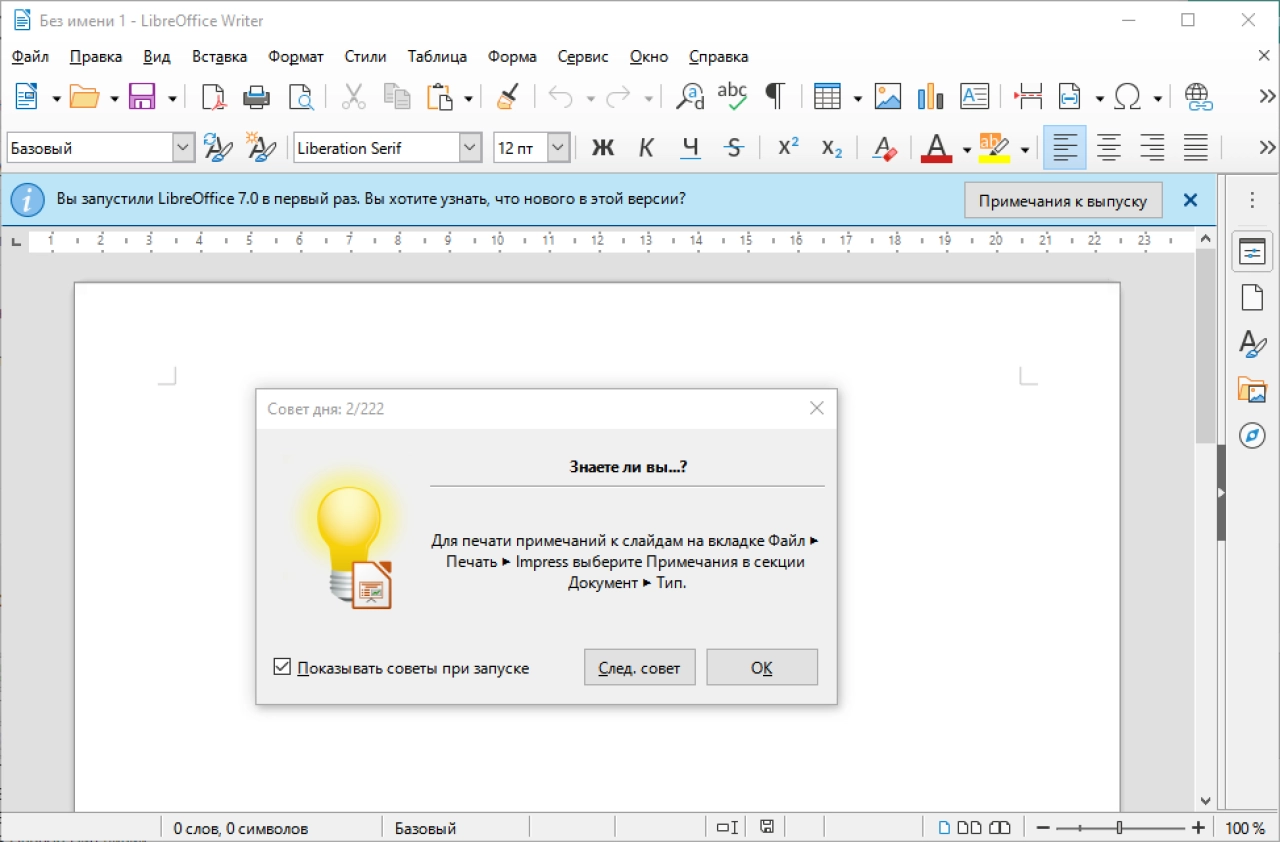The image size is (1280, 842).
Task: Open the Правка menu
Action: pyautogui.click(x=96, y=56)
